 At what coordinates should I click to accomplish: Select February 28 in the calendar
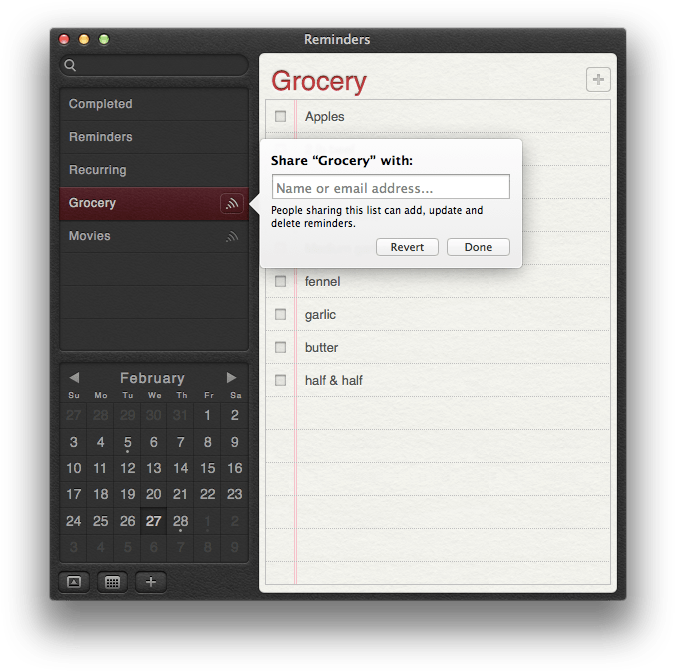click(180, 521)
